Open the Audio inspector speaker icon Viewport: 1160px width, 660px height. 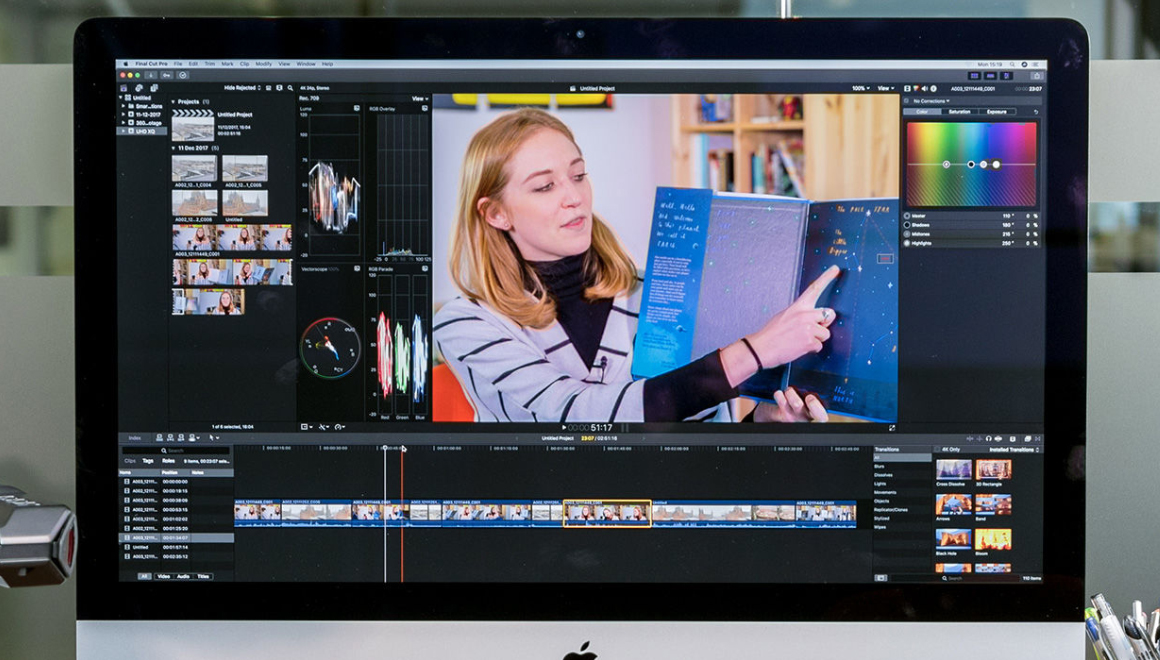pyautogui.click(x=924, y=89)
